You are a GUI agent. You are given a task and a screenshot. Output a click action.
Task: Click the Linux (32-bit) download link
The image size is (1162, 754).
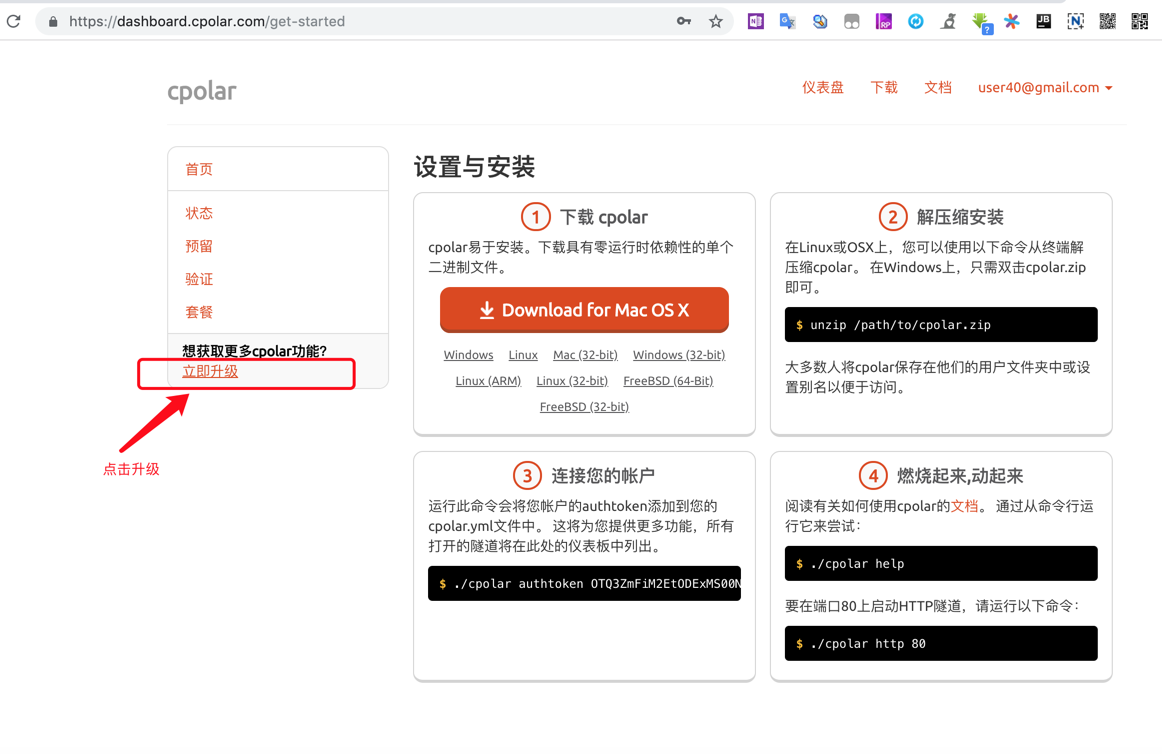point(572,381)
